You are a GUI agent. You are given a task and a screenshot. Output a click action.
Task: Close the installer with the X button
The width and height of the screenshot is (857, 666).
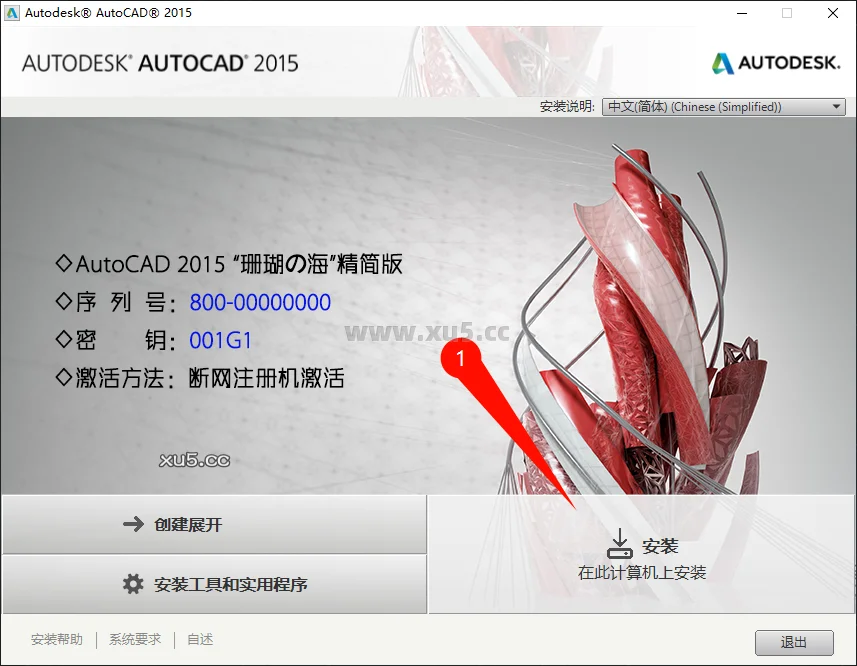[x=832, y=13]
